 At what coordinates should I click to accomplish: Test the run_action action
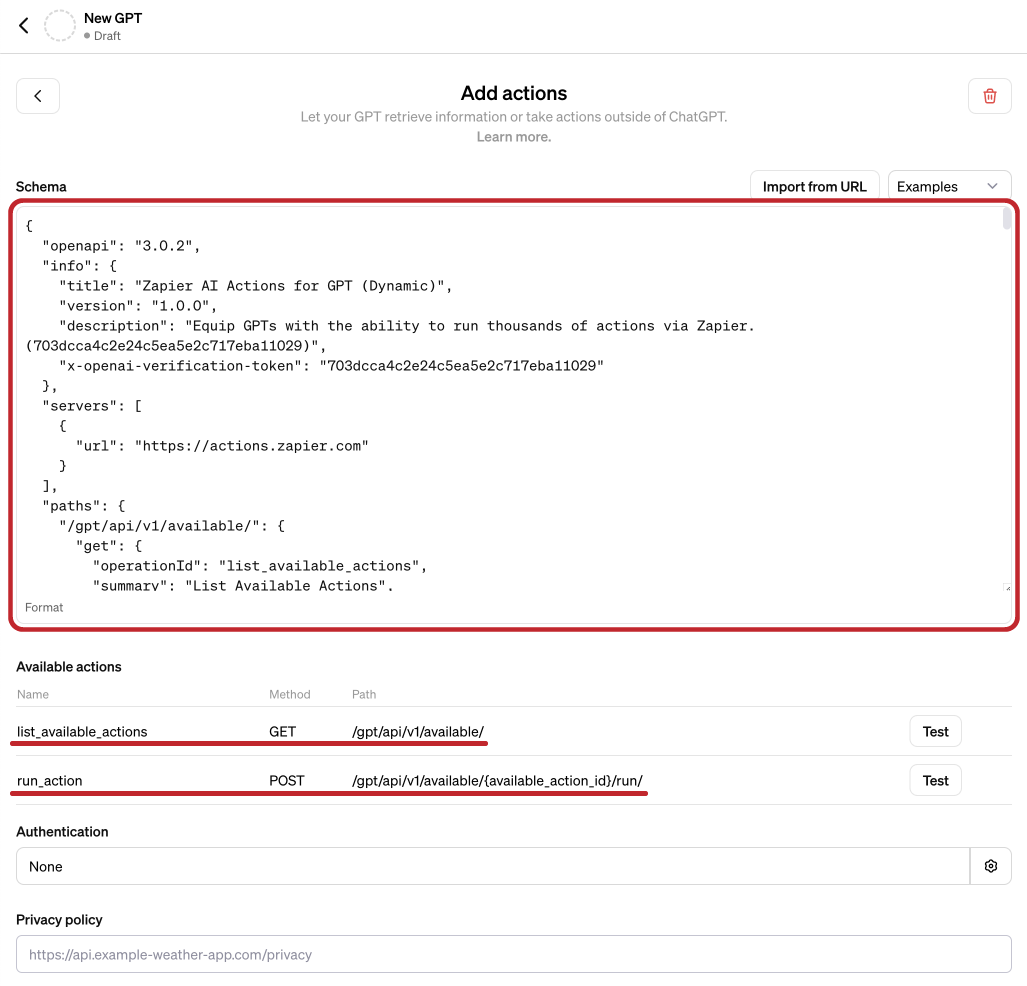click(x=935, y=780)
